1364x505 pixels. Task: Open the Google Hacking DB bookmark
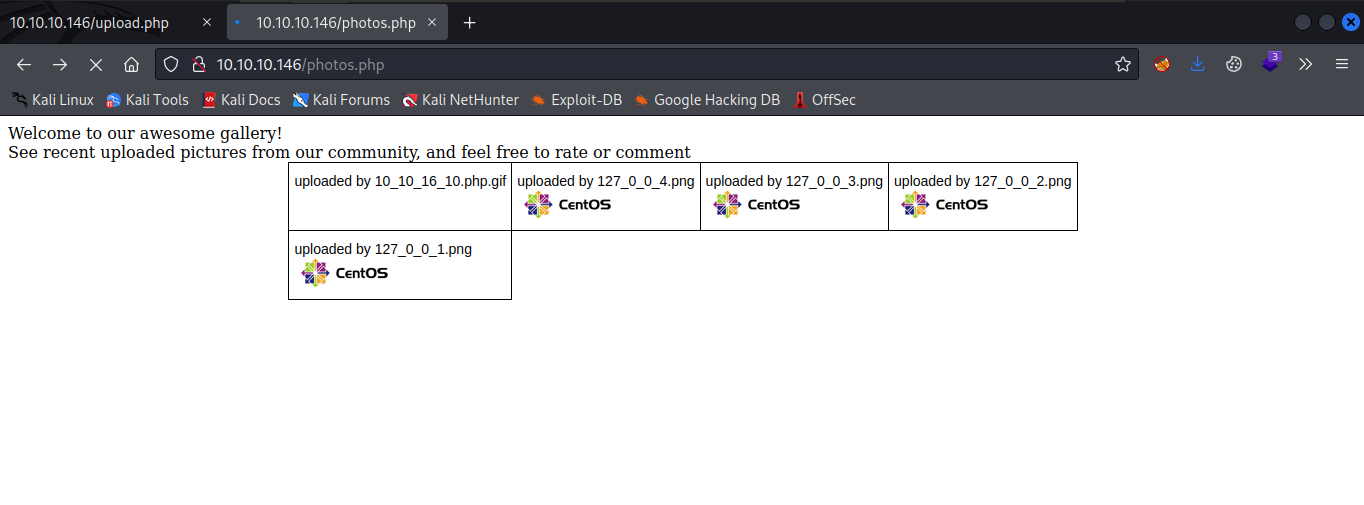click(707, 100)
